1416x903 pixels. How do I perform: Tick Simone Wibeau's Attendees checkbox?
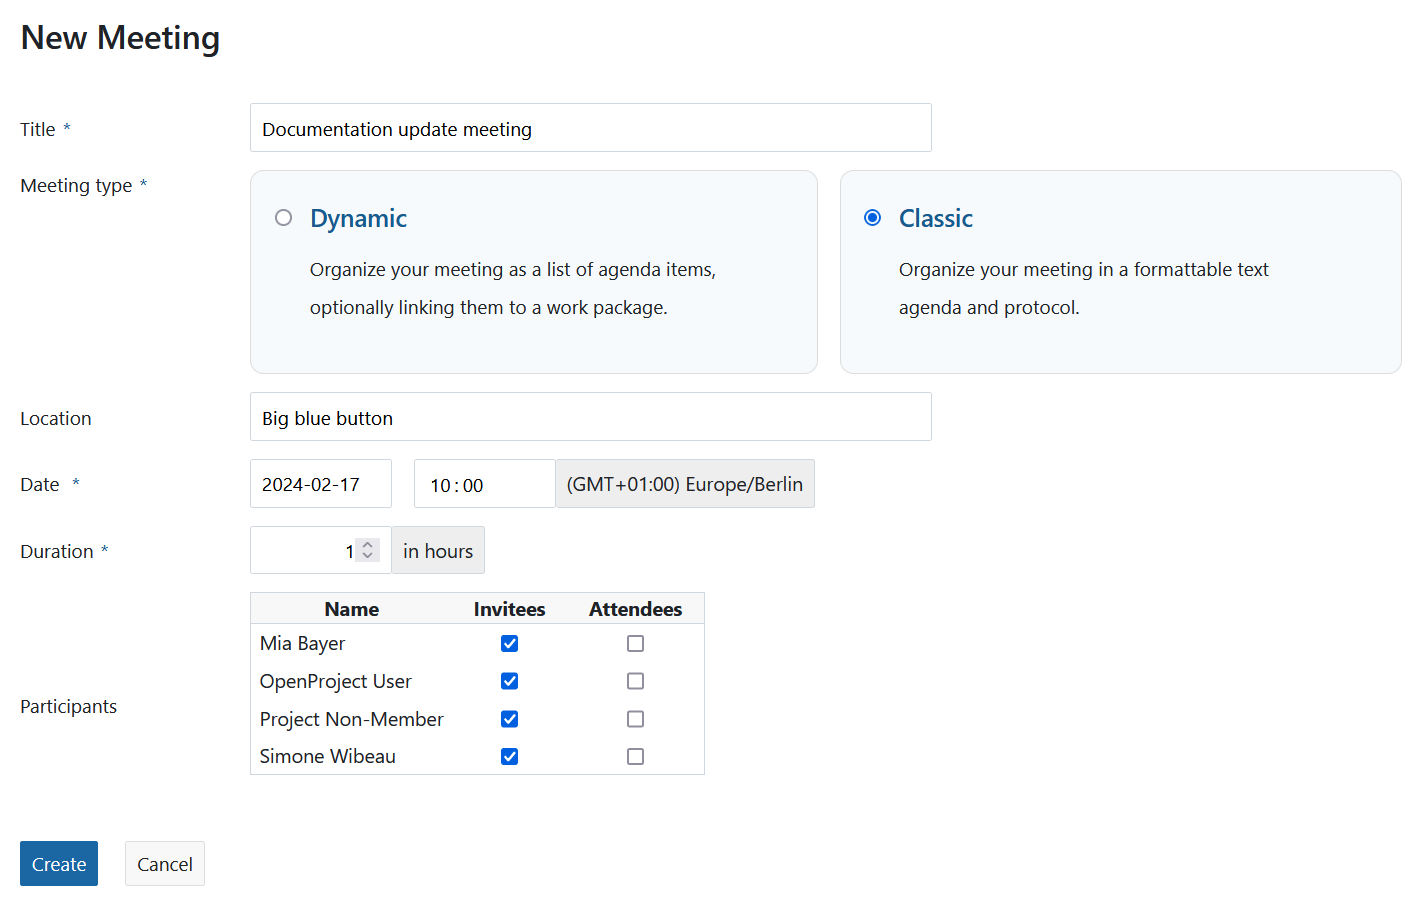635,757
